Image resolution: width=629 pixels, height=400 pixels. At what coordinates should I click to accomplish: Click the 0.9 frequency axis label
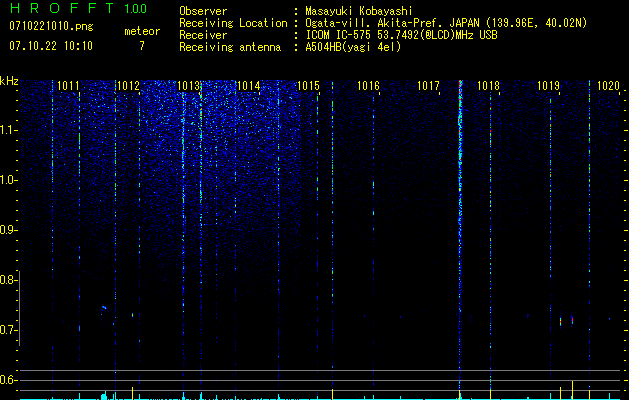[x=8, y=230]
